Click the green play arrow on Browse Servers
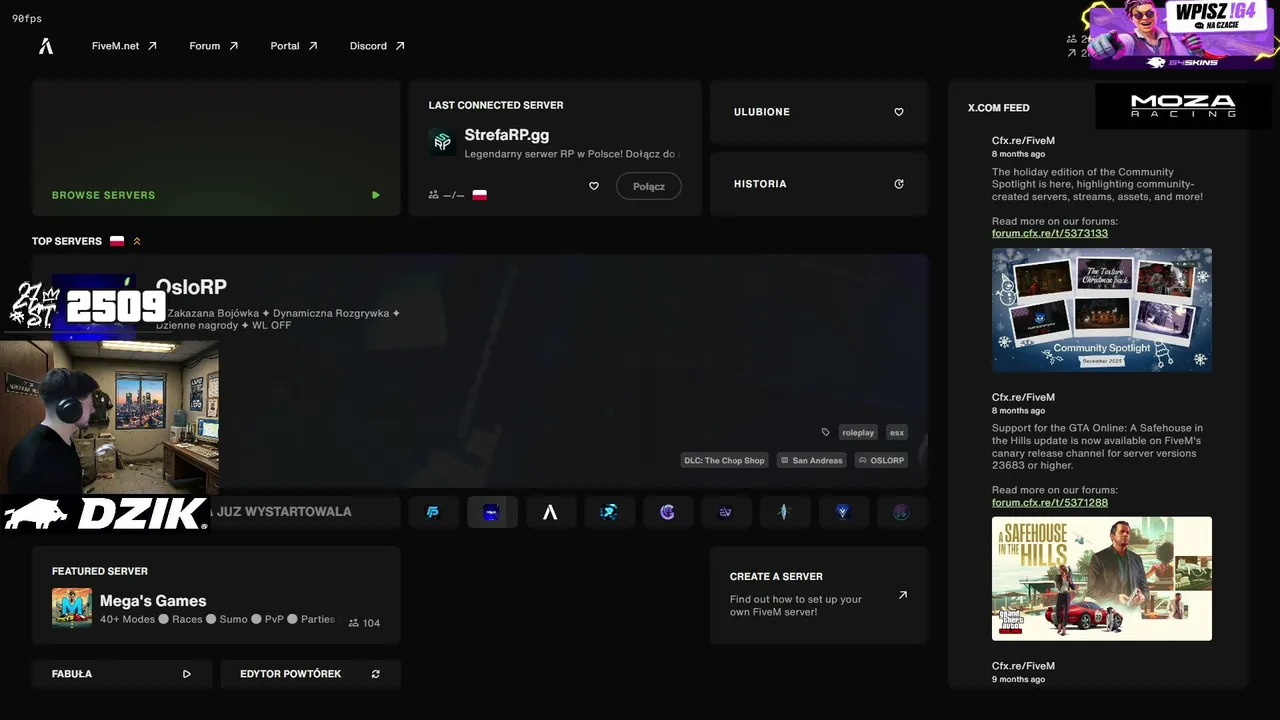This screenshot has width=1280, height=720. coord(376,195)
